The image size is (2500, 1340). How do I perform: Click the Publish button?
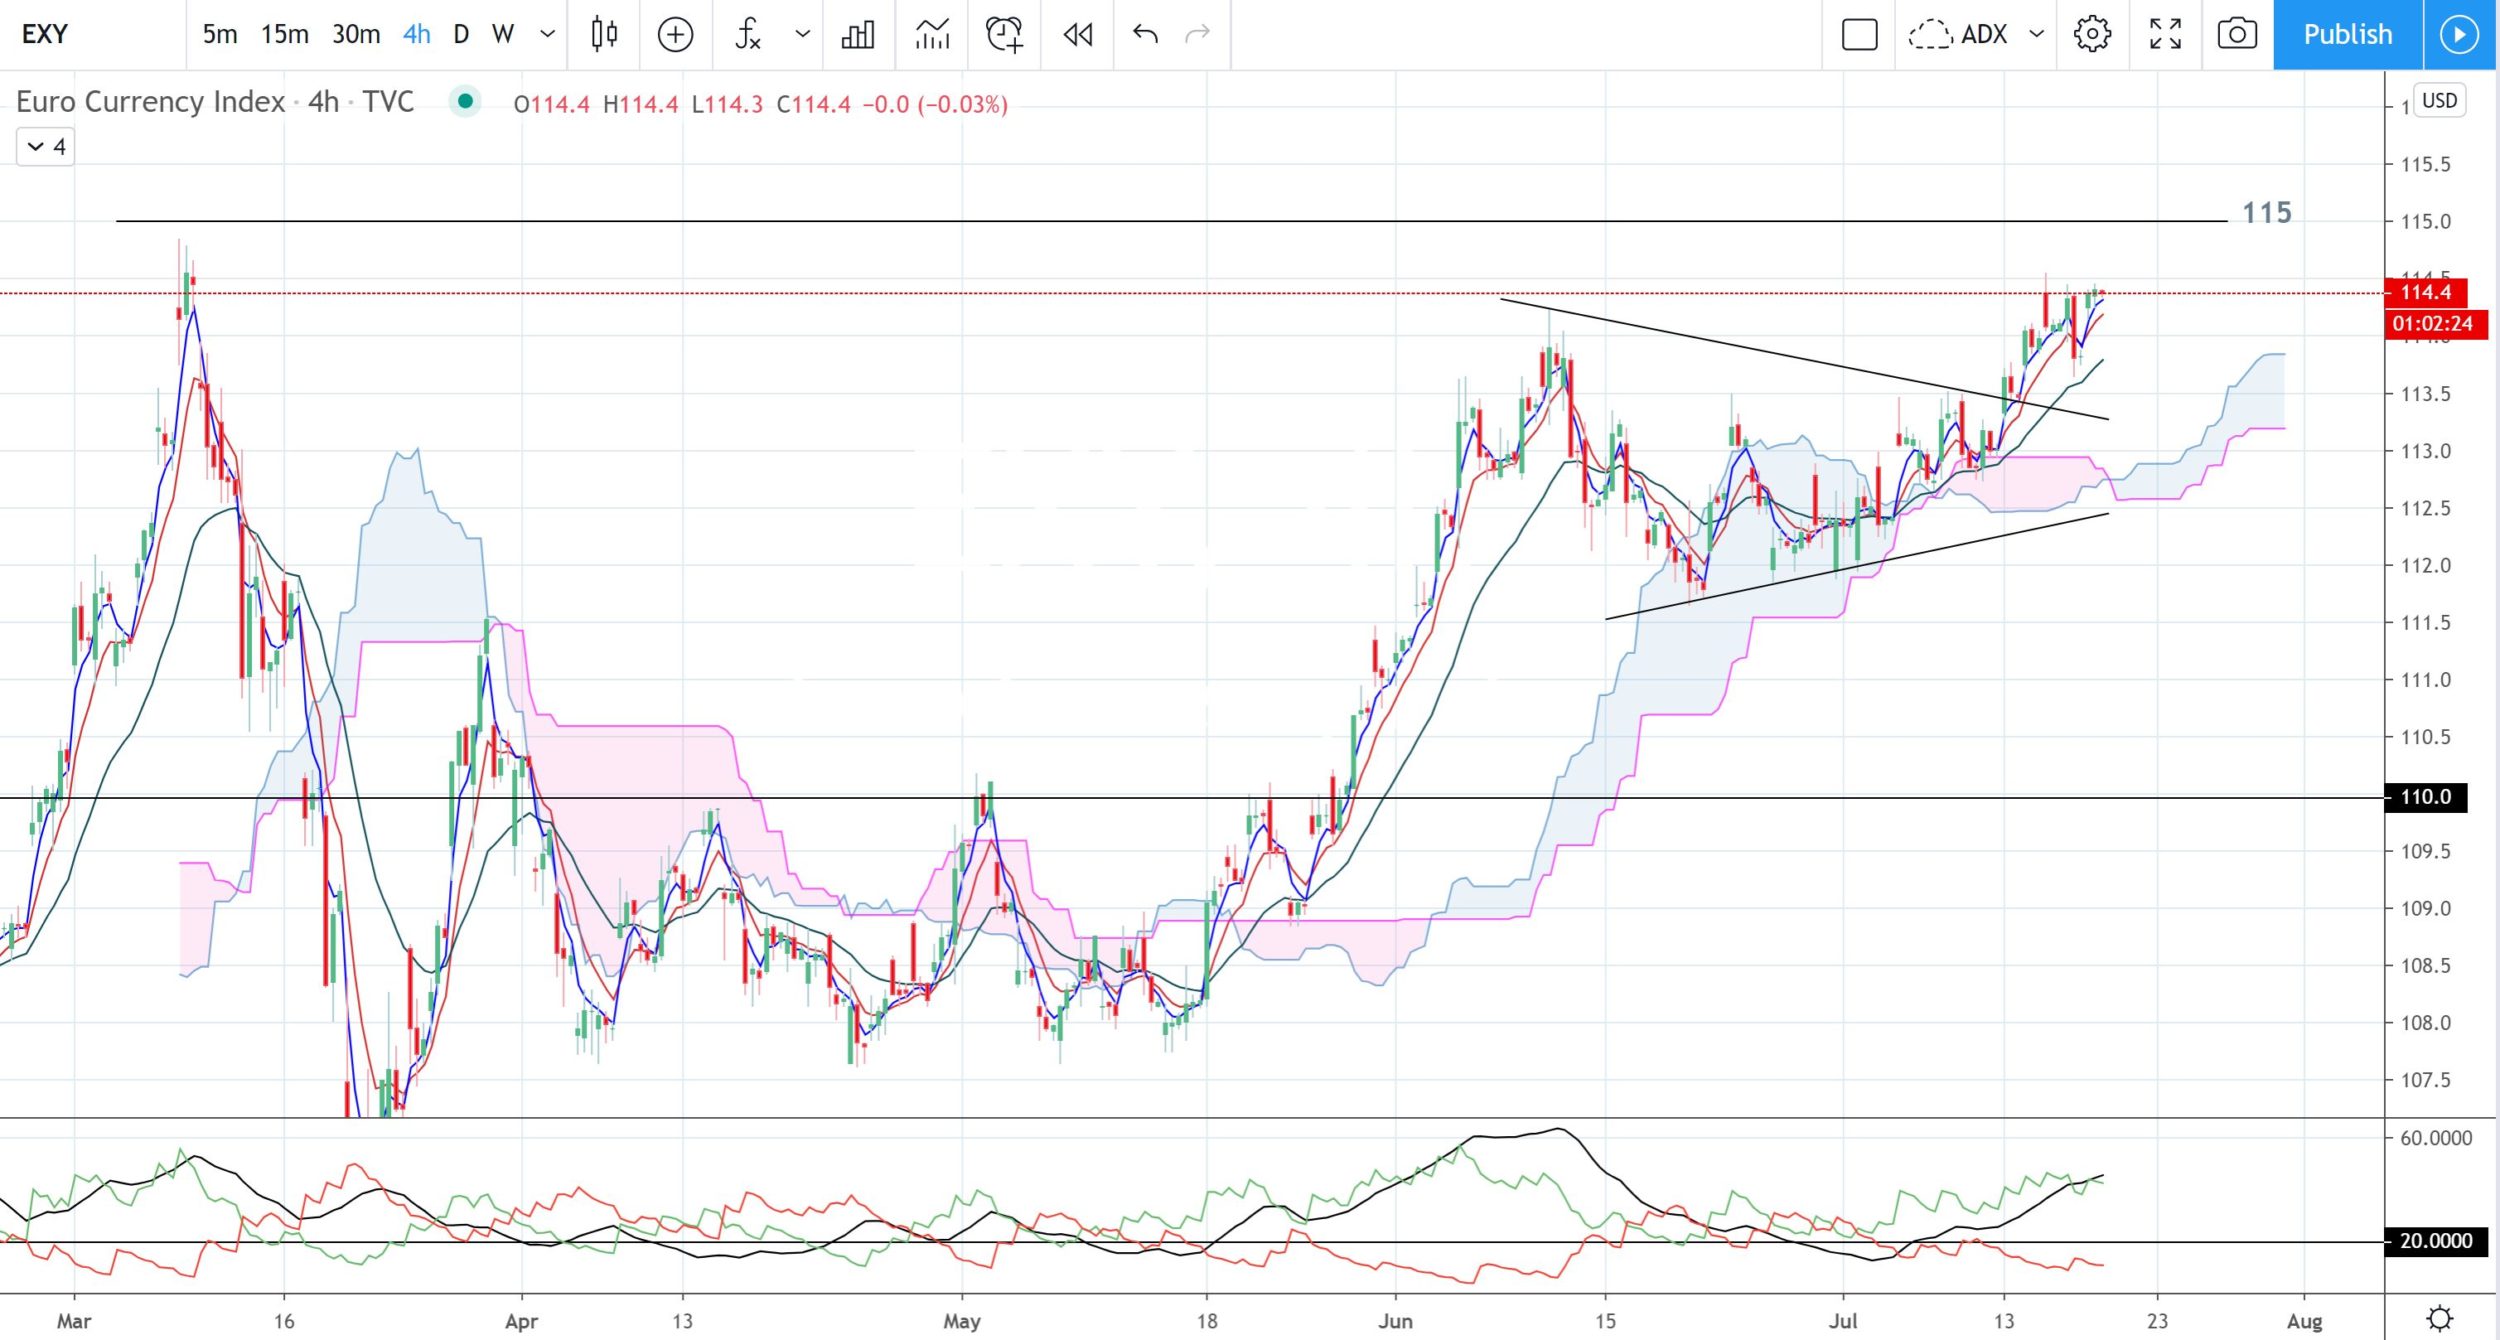[x=2348, y=35]
